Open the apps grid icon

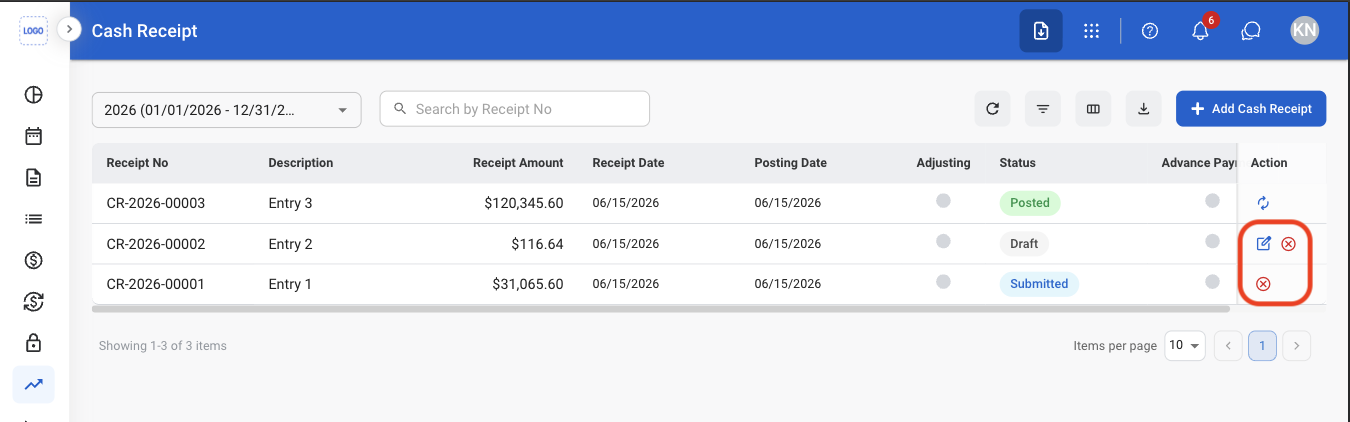pyautogui.click(x=1092, y=31)
